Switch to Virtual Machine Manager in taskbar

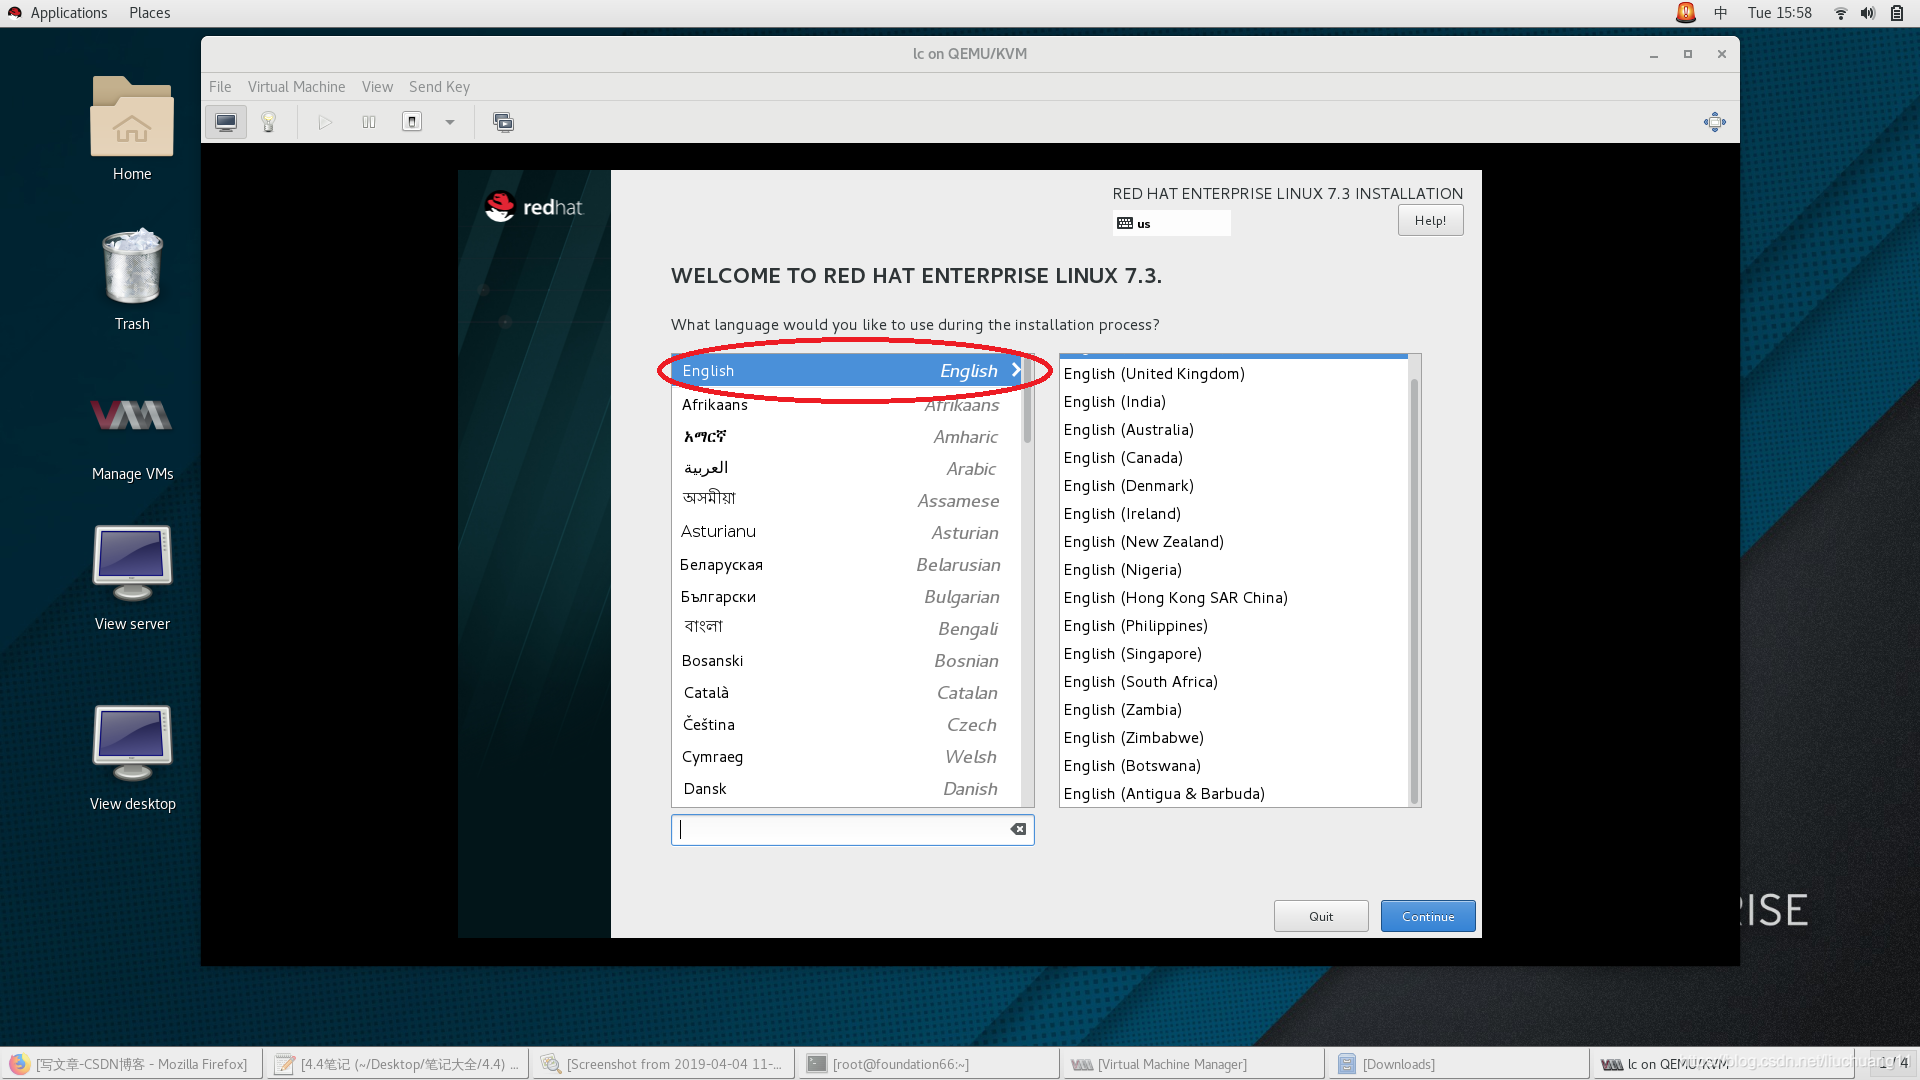pyautogui.click(x=1194, y=1064)
